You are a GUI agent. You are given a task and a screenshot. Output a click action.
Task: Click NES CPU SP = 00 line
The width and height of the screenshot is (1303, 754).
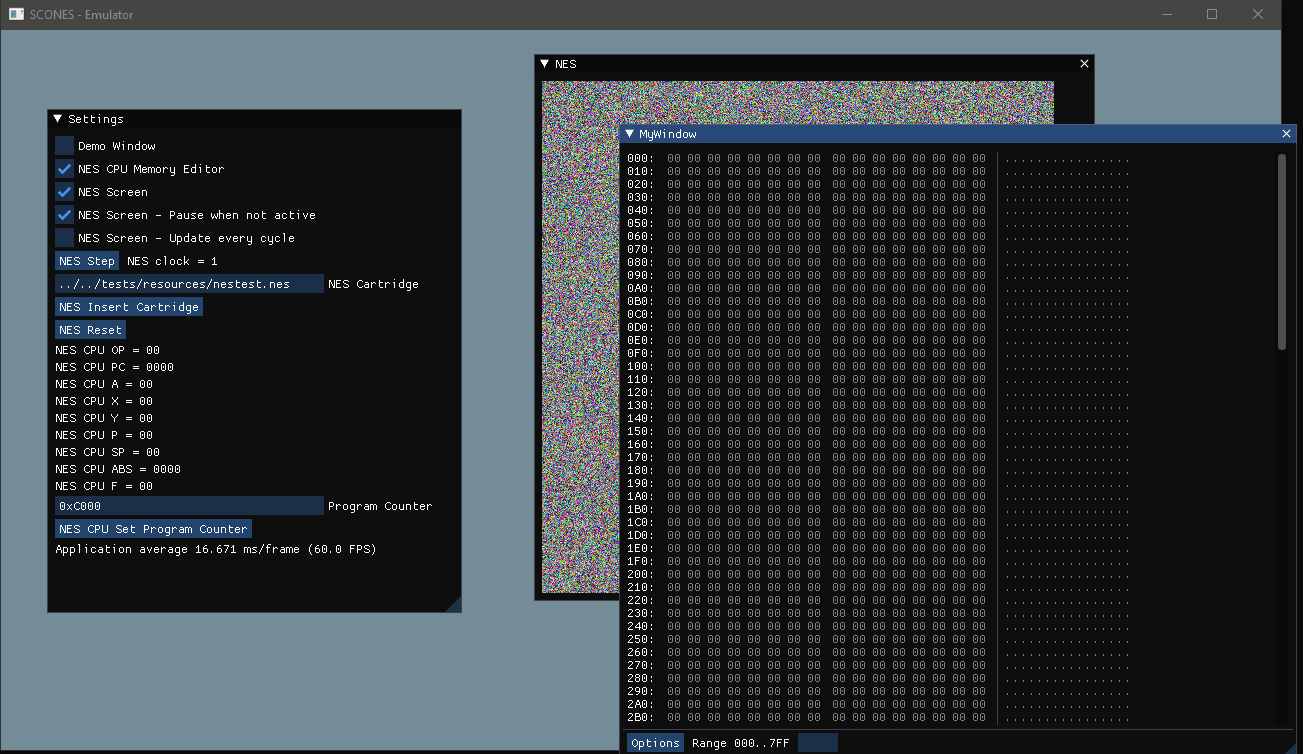(x=107, y=452)
